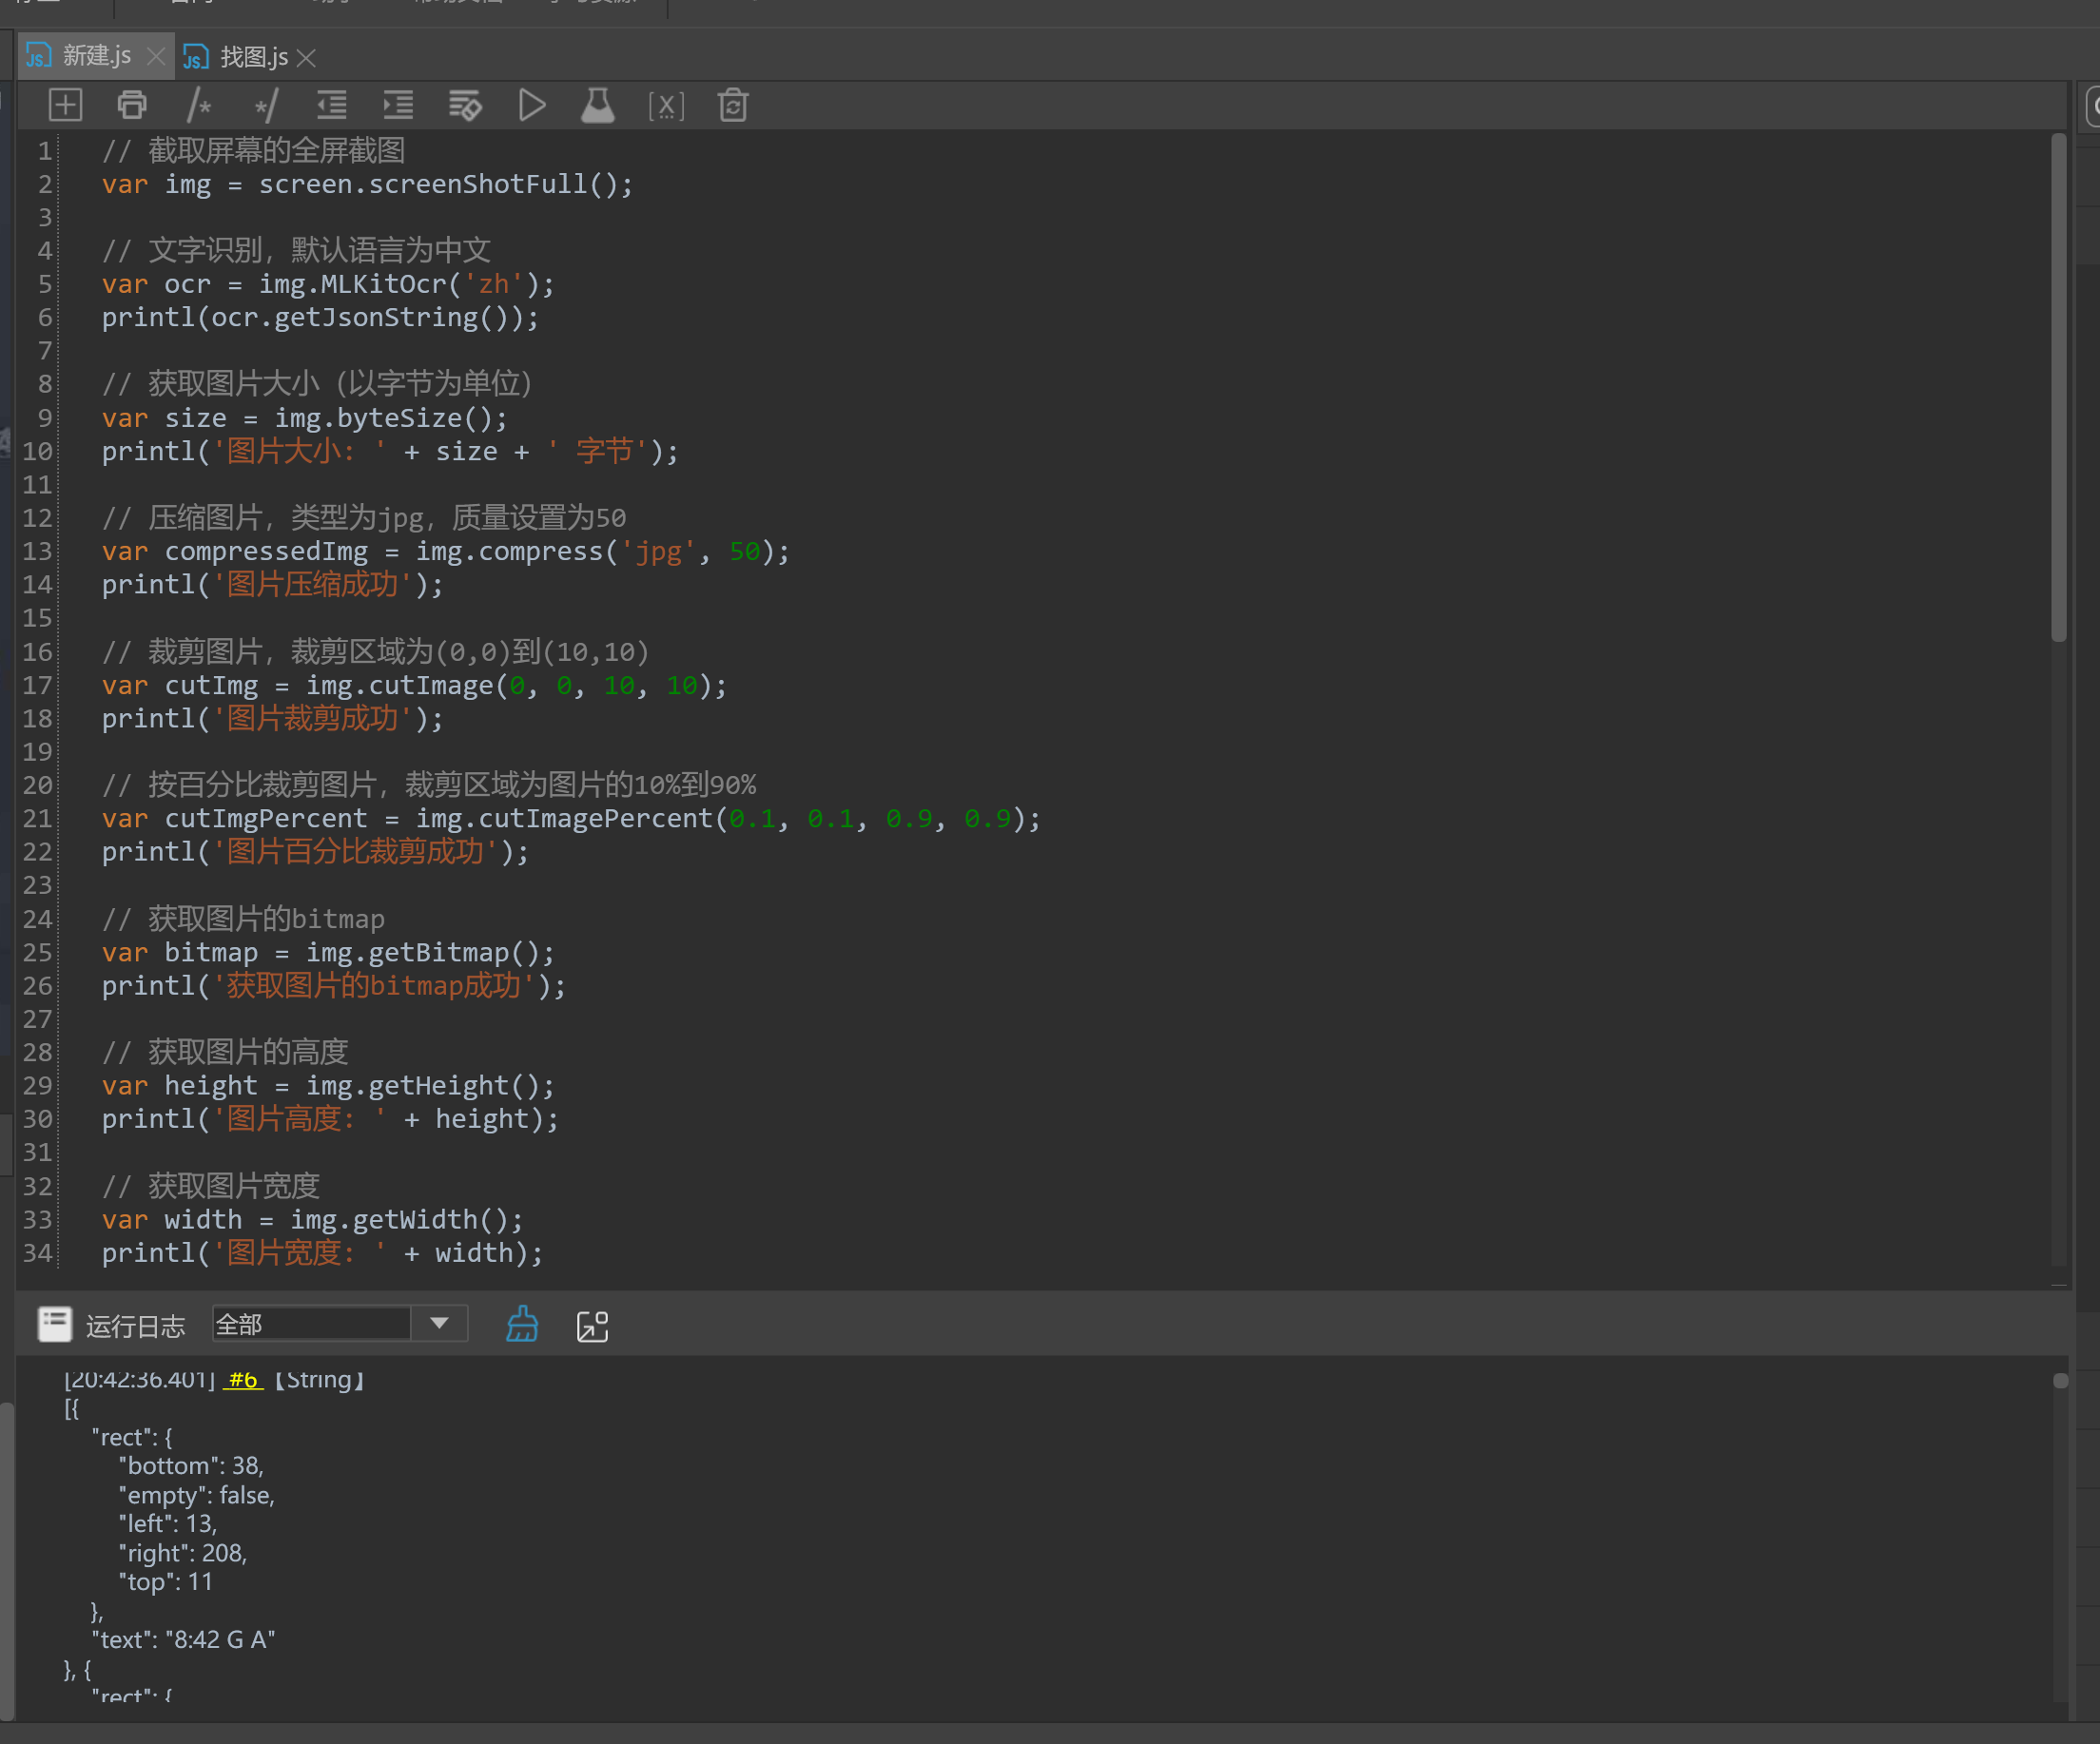Click the flask test icon in the toolbar
The height and width of the screenshot is (1744, 2100).
pos(598,105)
